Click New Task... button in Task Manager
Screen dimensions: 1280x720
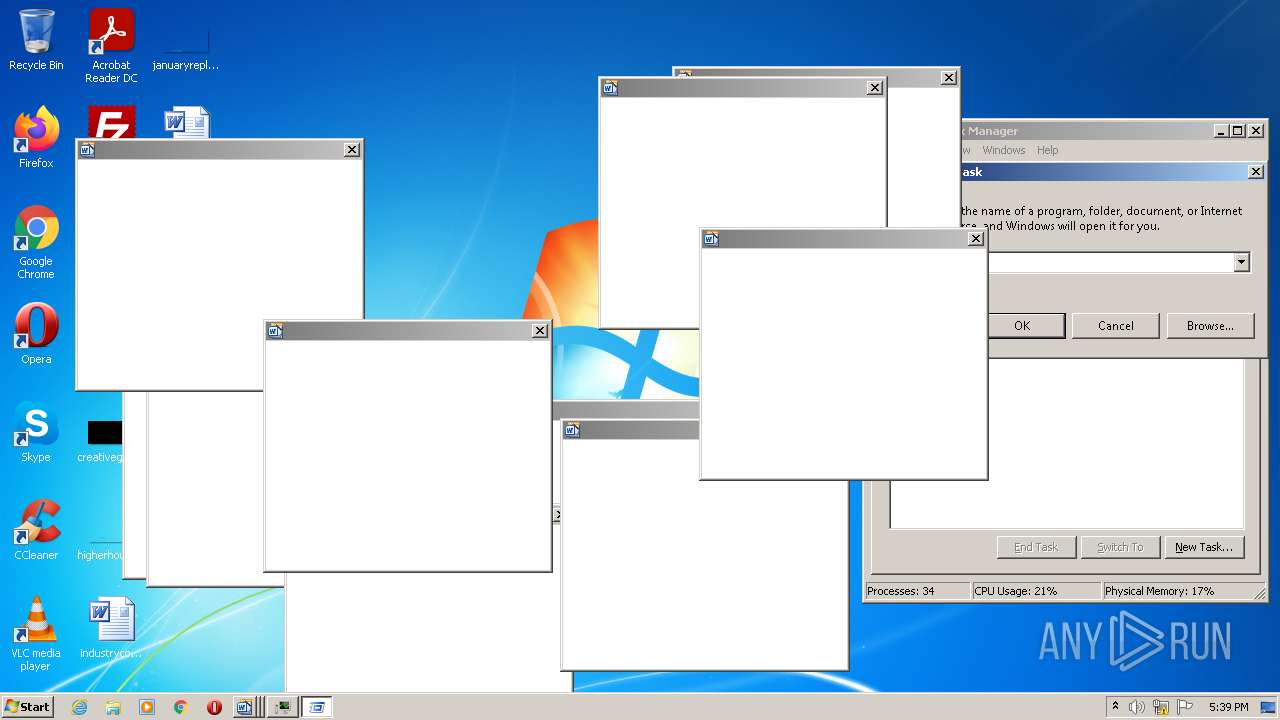coord(1204,547)
